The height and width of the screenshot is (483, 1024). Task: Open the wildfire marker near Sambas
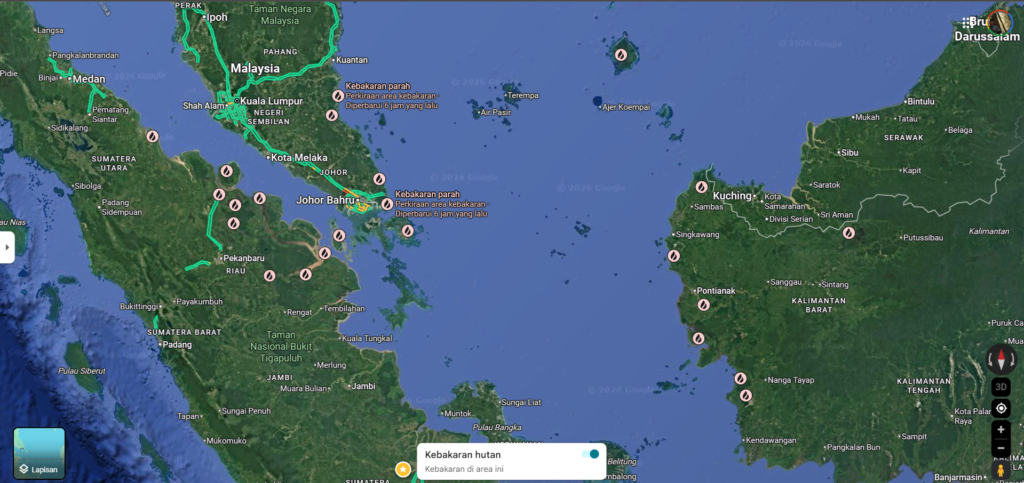click(700, 185)
